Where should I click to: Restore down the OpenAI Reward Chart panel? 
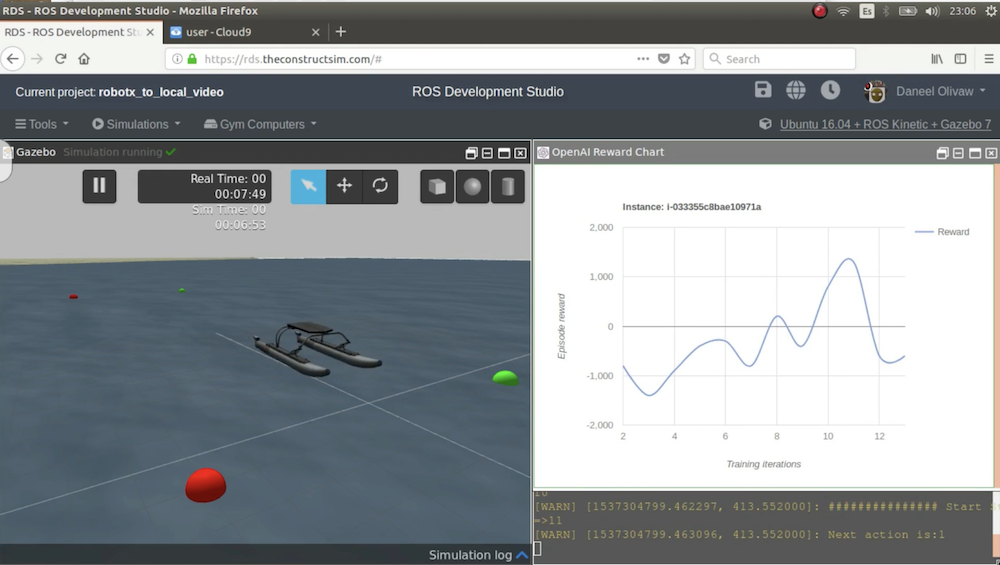pyautogui.click(x=942, y=153)
